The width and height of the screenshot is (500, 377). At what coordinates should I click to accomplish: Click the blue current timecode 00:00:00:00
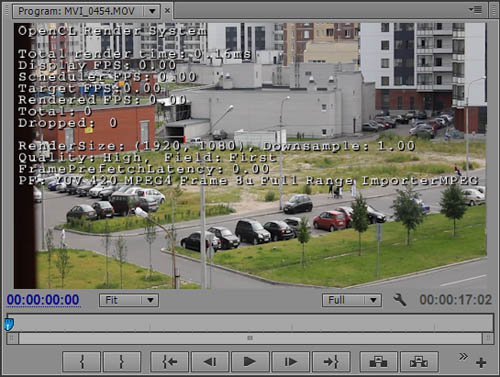(x=43, y=300)
